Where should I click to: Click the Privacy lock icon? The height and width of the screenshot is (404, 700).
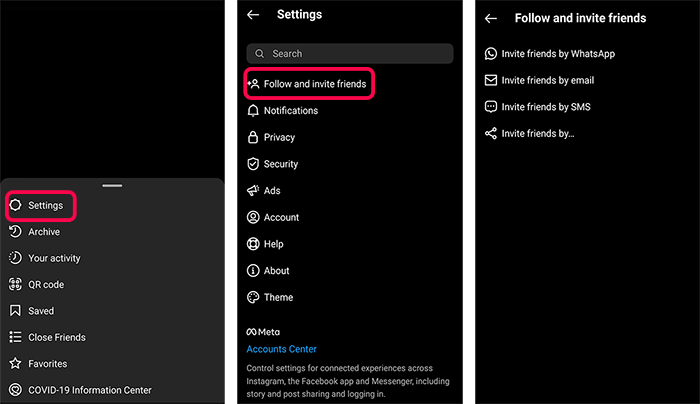coord(253,137)
